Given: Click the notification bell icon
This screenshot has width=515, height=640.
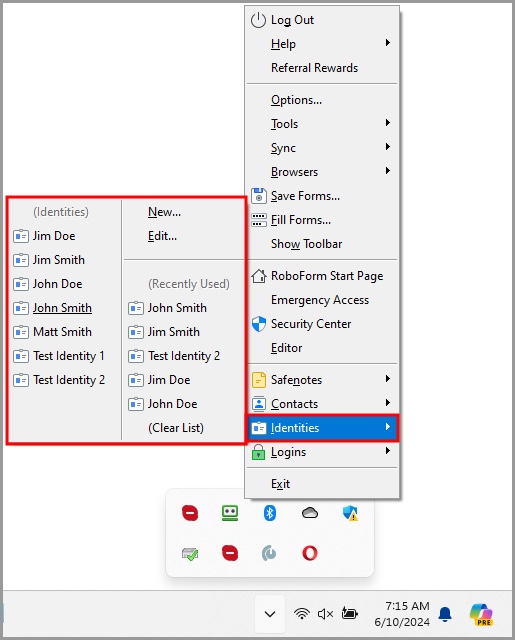Looking at the screenshot, I should 445,614.
